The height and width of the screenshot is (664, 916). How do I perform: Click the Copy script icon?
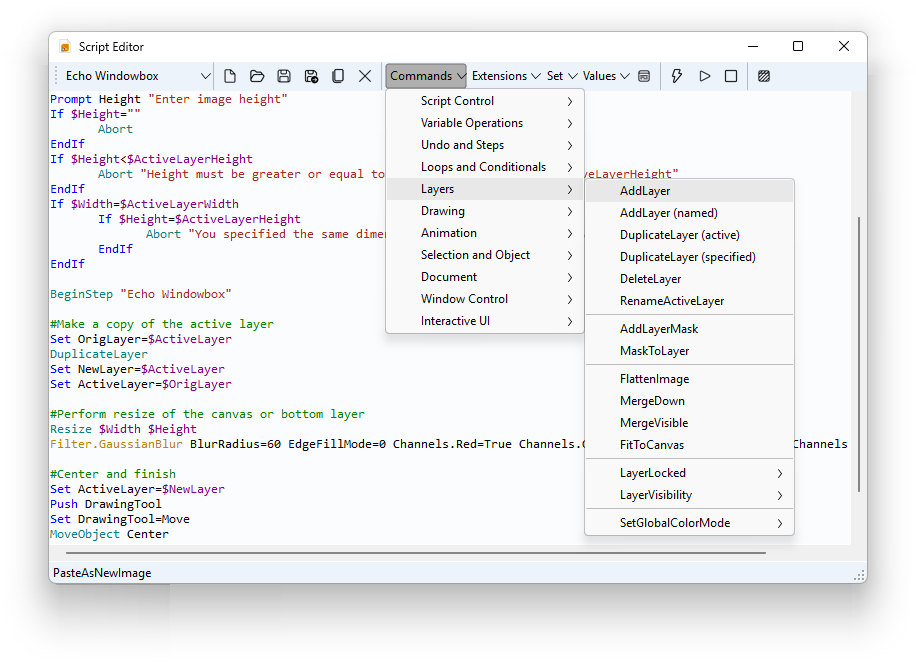click(x=338, y=76)
